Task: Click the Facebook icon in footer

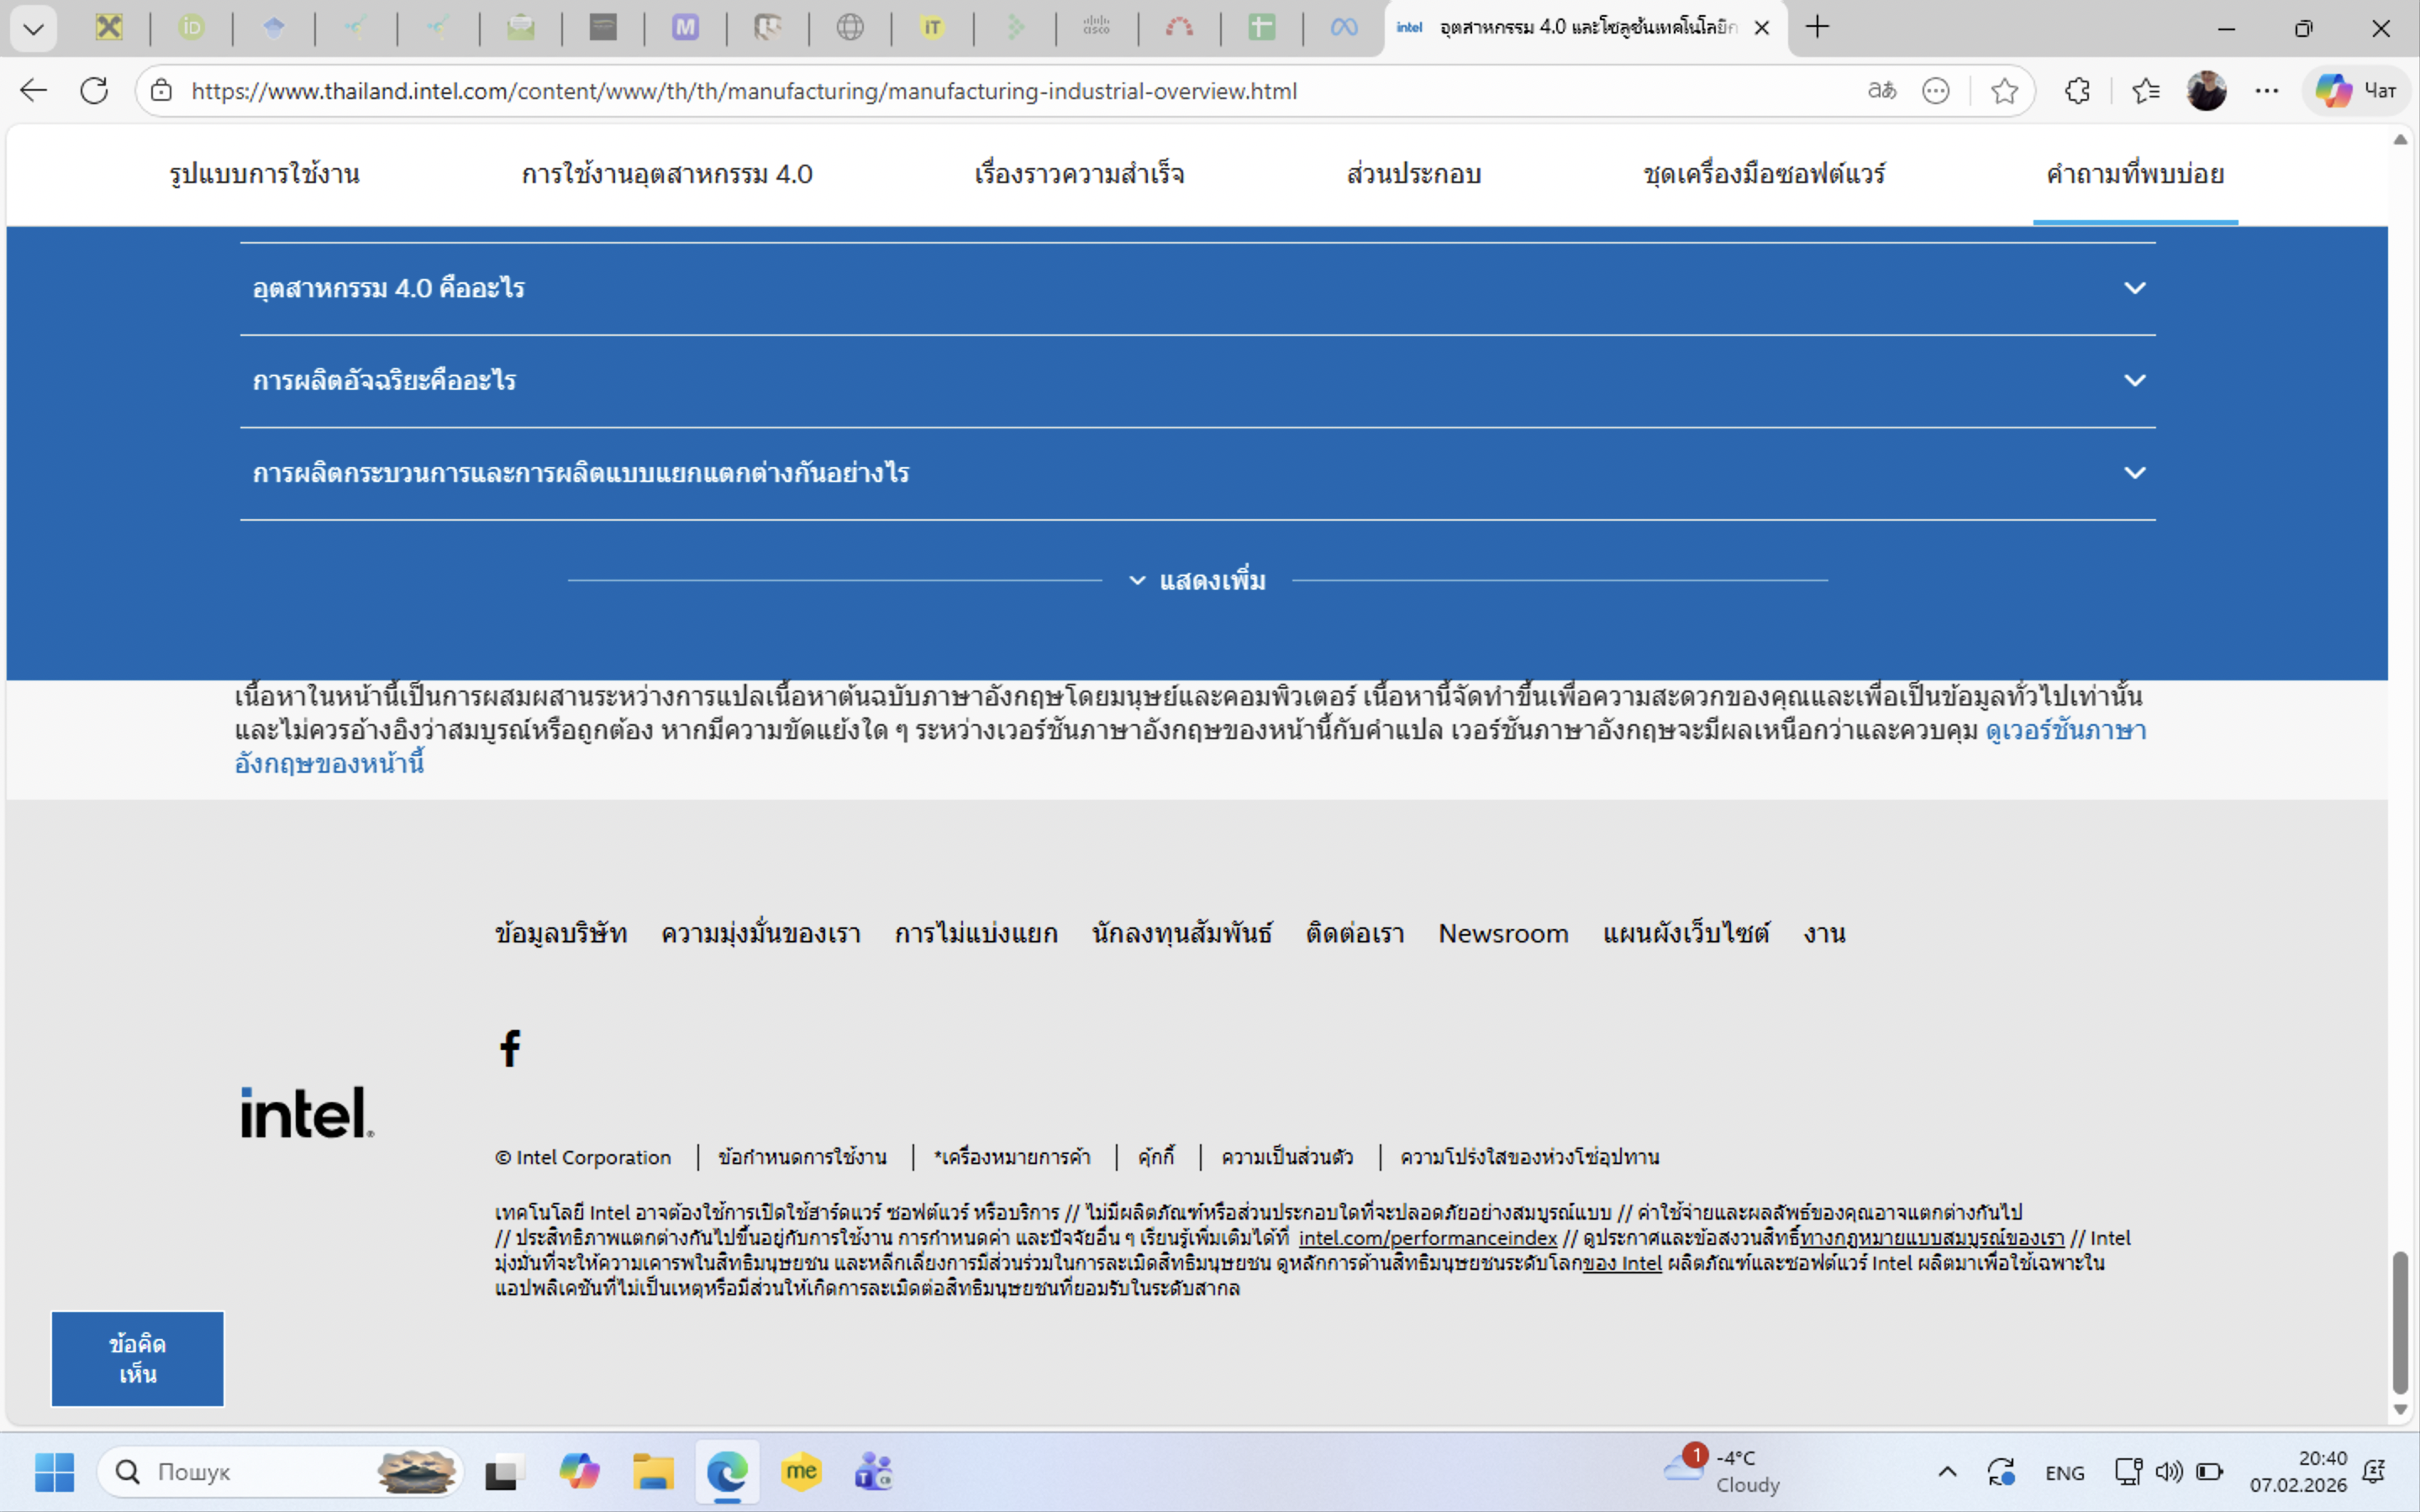Action: pos(510,1048)
